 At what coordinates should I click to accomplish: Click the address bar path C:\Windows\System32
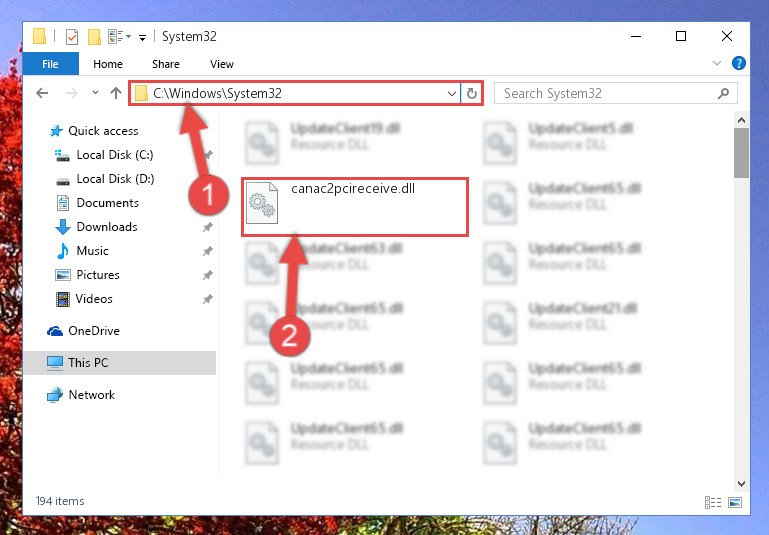tap(217, 93)
